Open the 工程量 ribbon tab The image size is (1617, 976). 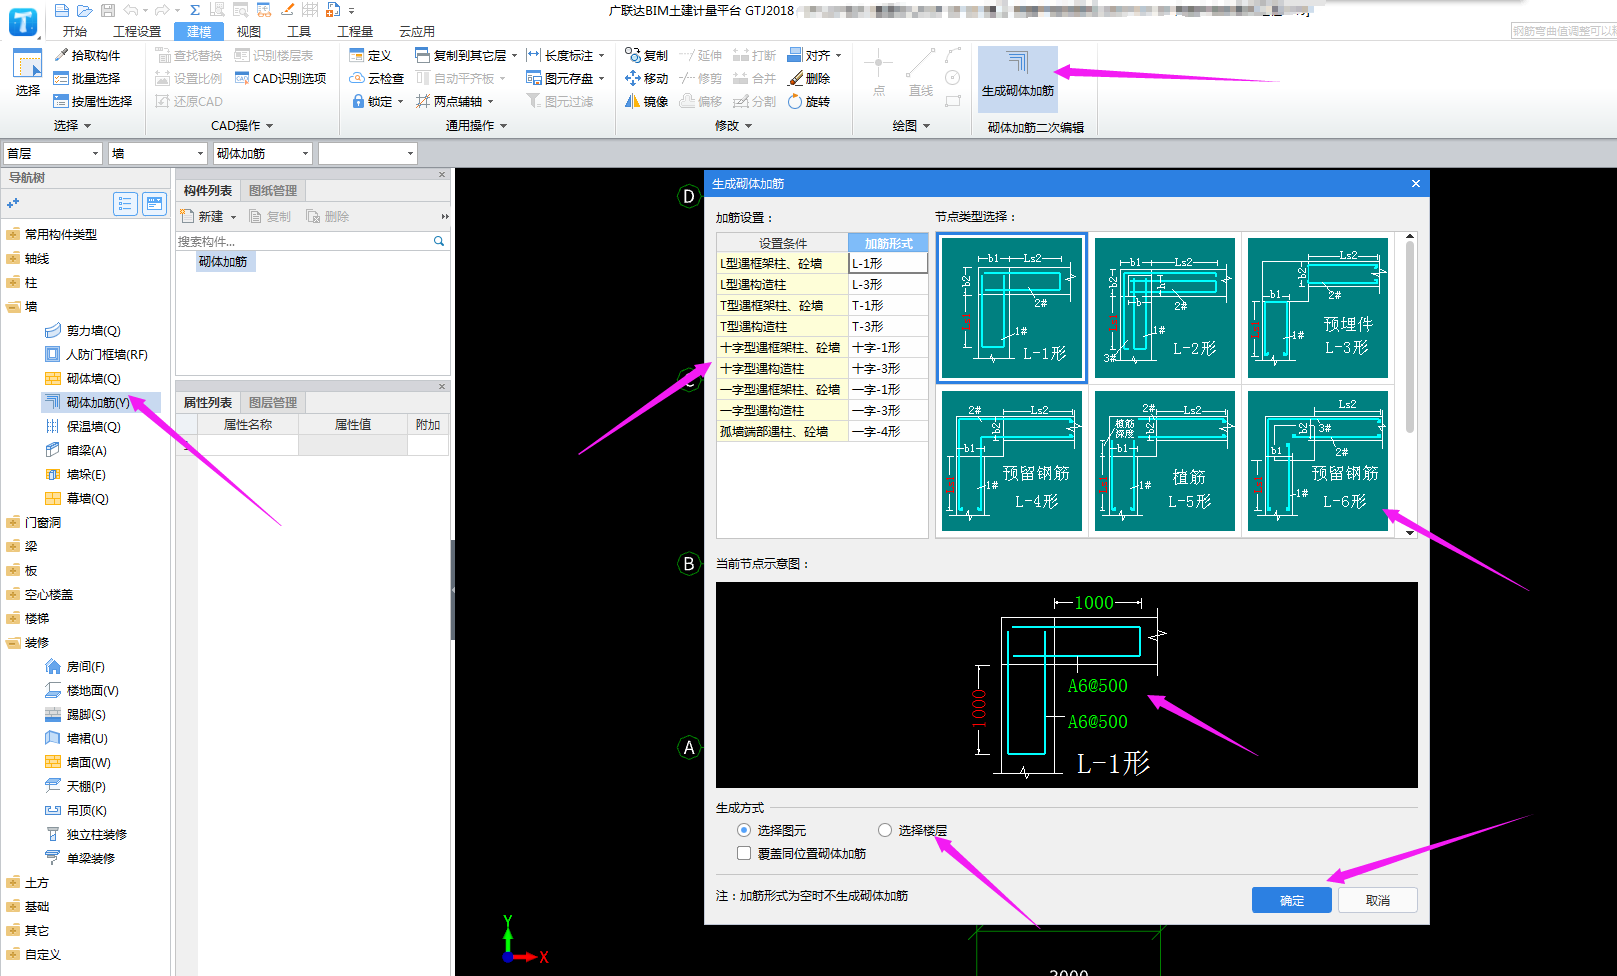pyautogui.click(x=355, y=32)
